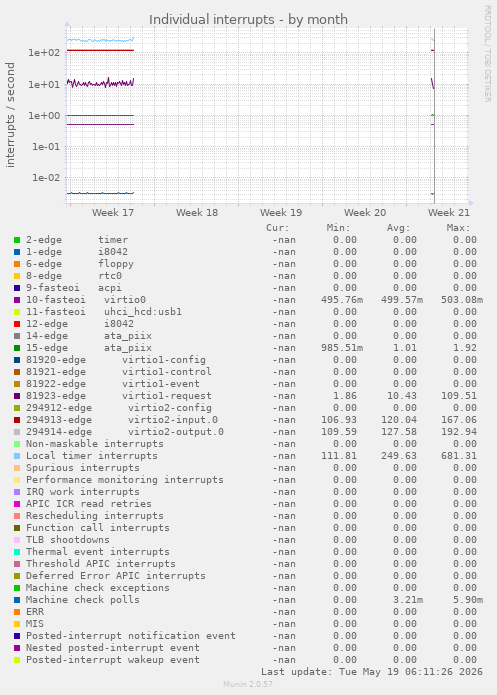Click the Week 19 axis label
Viewport: 497px width, 695px height.
[281, 213]
